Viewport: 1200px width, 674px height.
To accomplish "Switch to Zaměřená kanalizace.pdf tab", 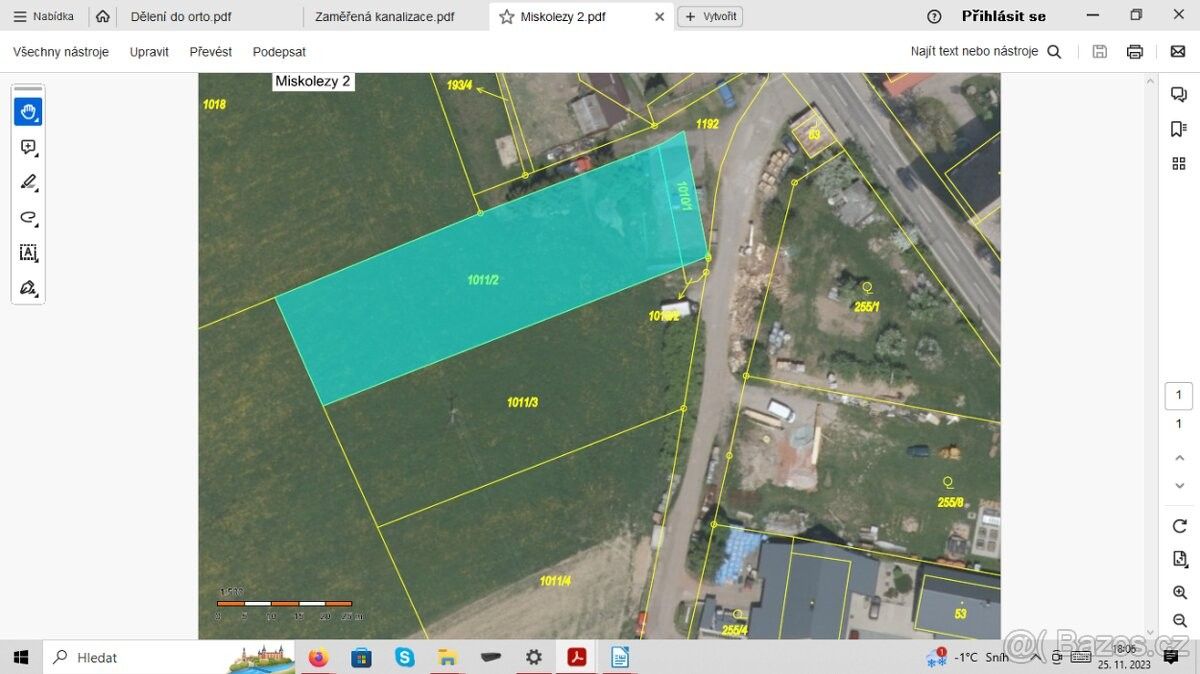I will pyautogui.click(x=384, y=16).
